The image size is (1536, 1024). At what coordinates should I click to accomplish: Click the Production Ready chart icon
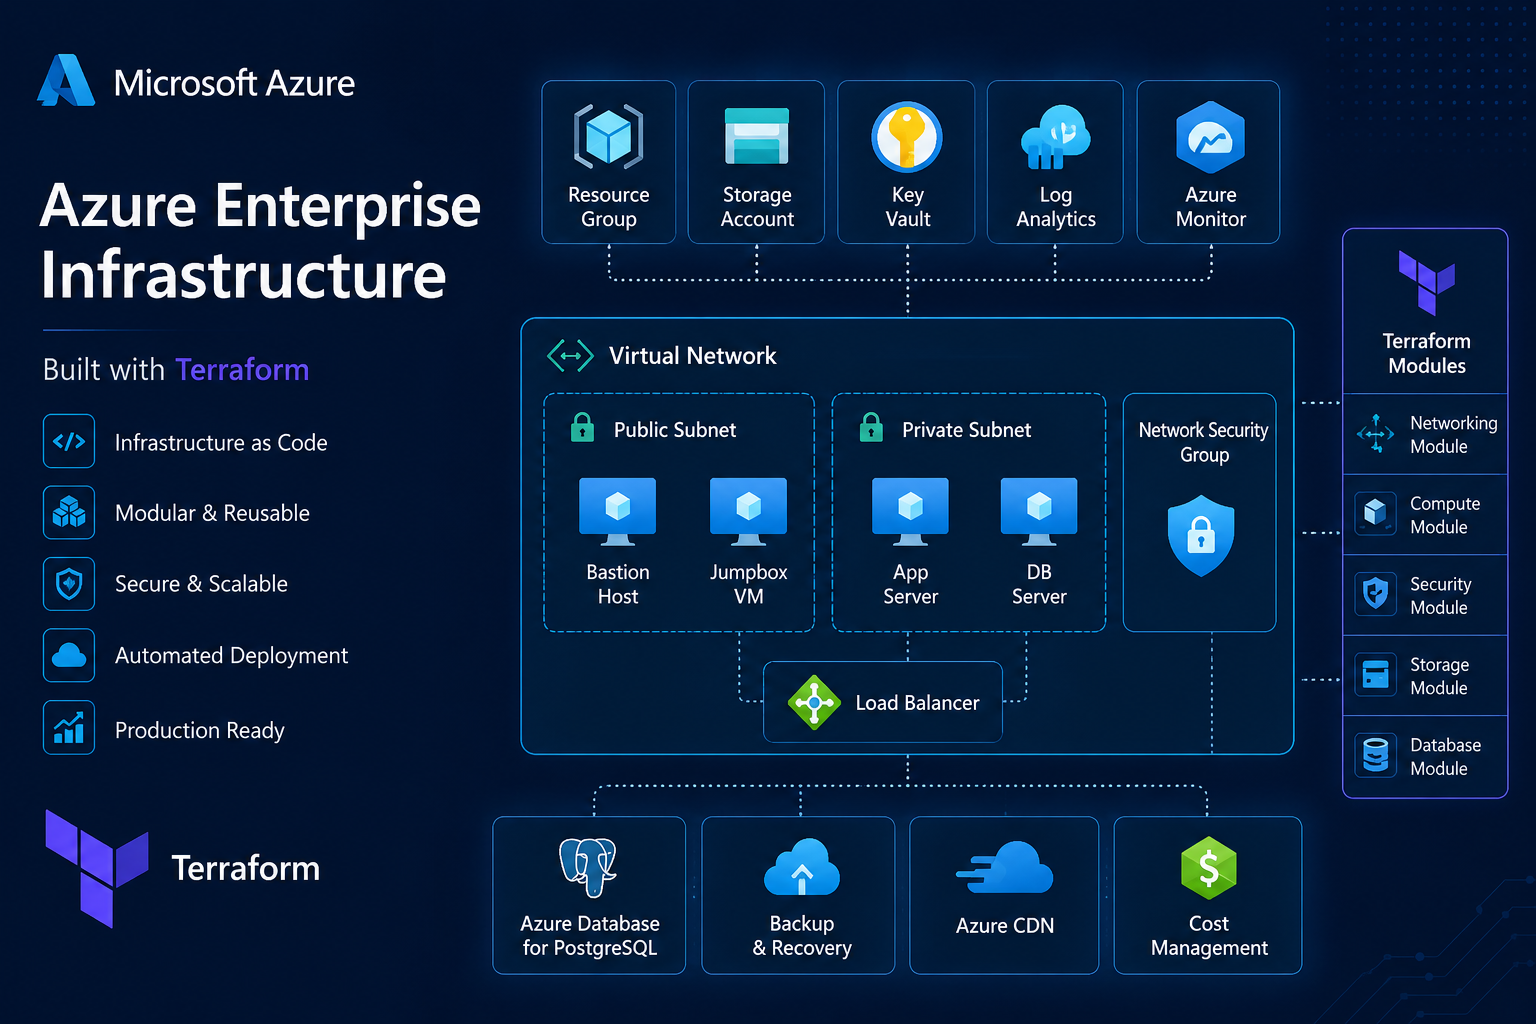click(x=69, y=727)
